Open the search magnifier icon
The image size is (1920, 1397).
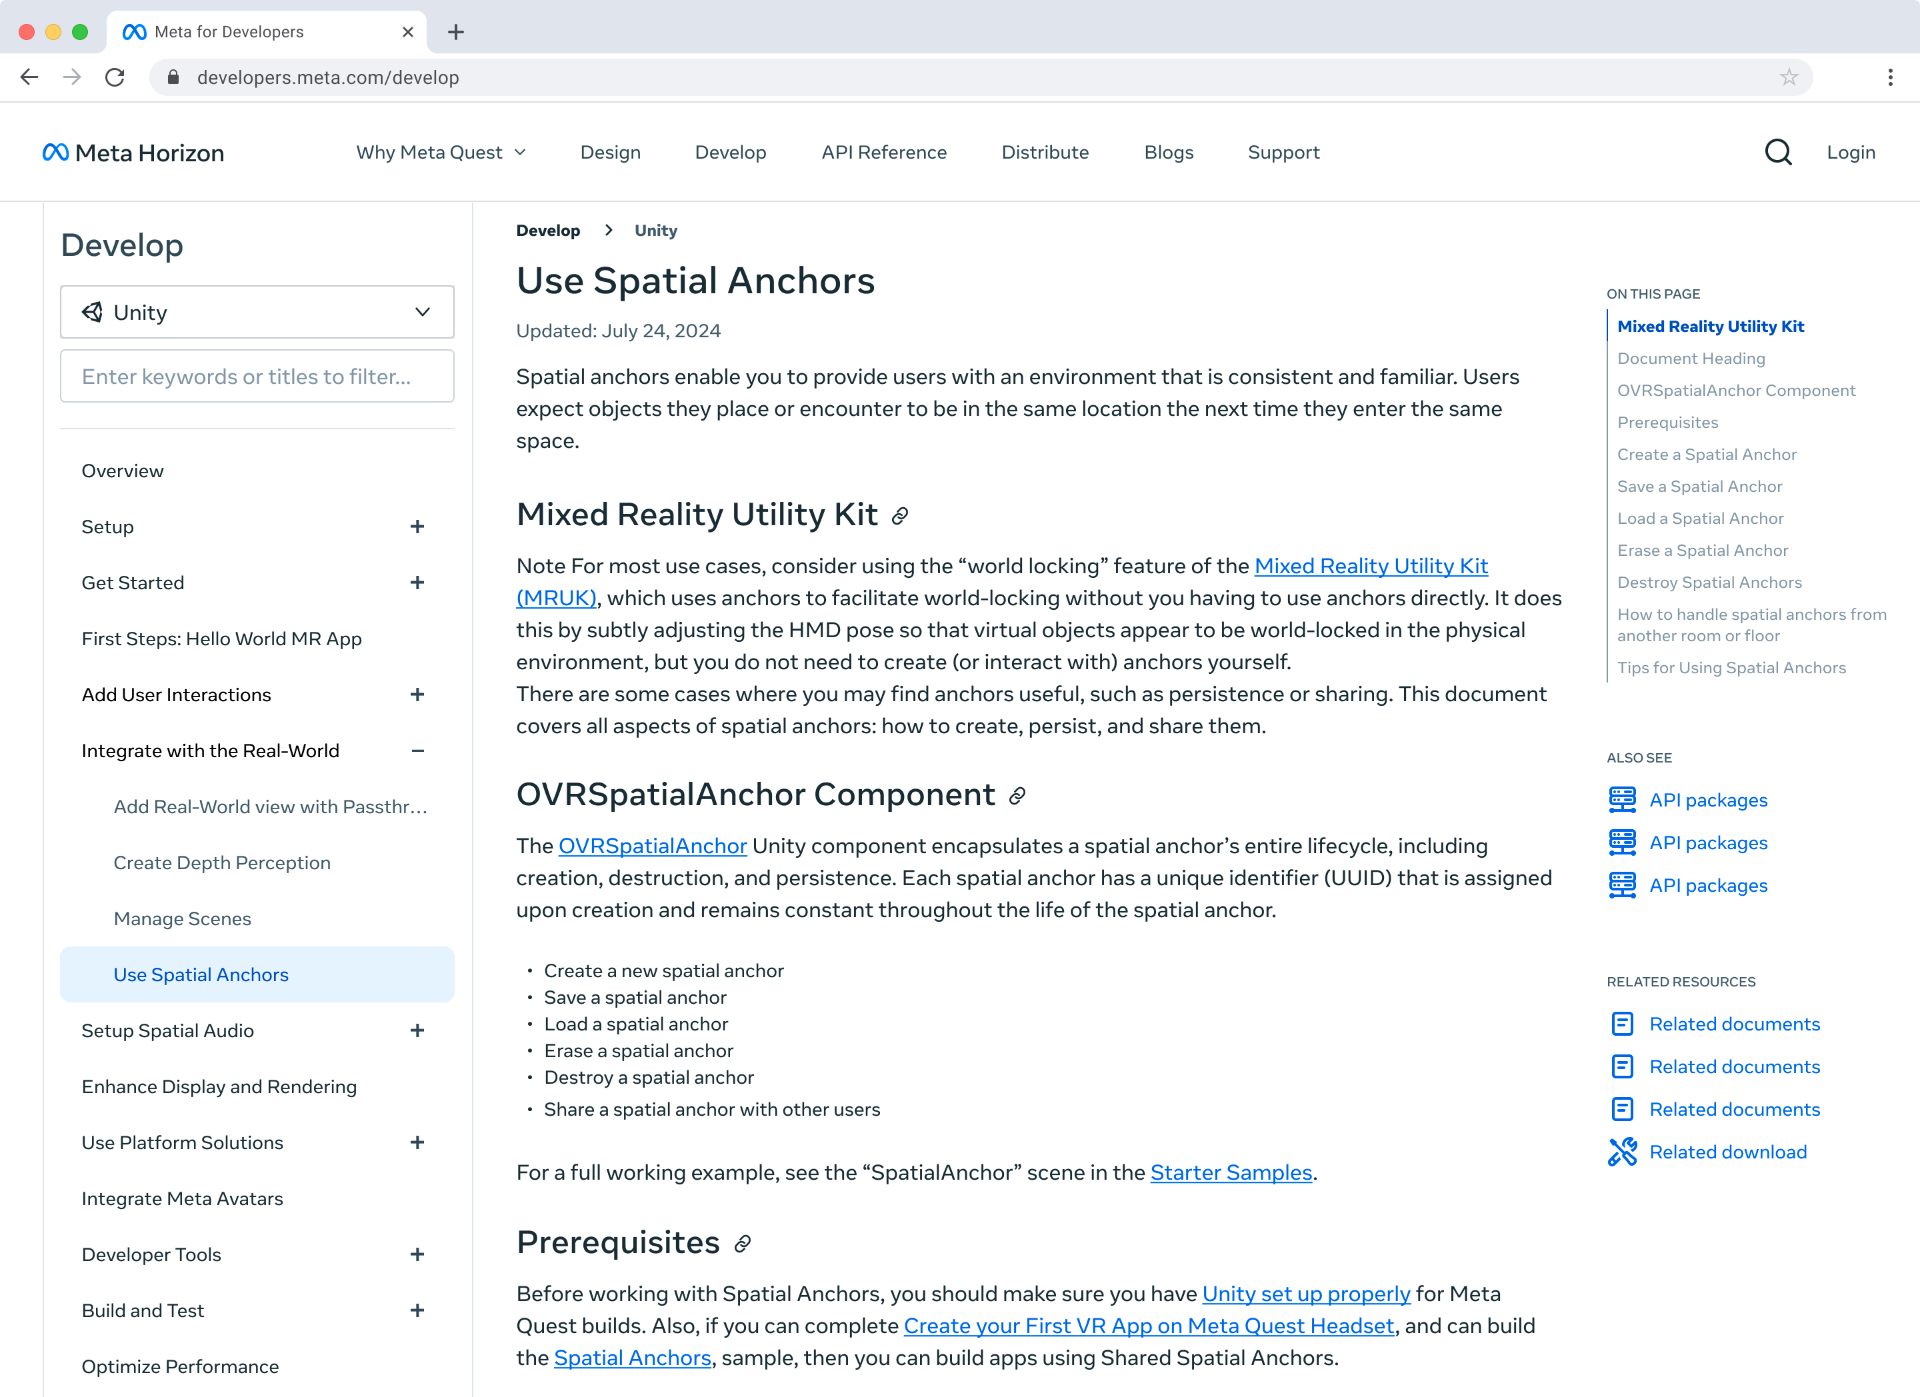pos(1778,152)
